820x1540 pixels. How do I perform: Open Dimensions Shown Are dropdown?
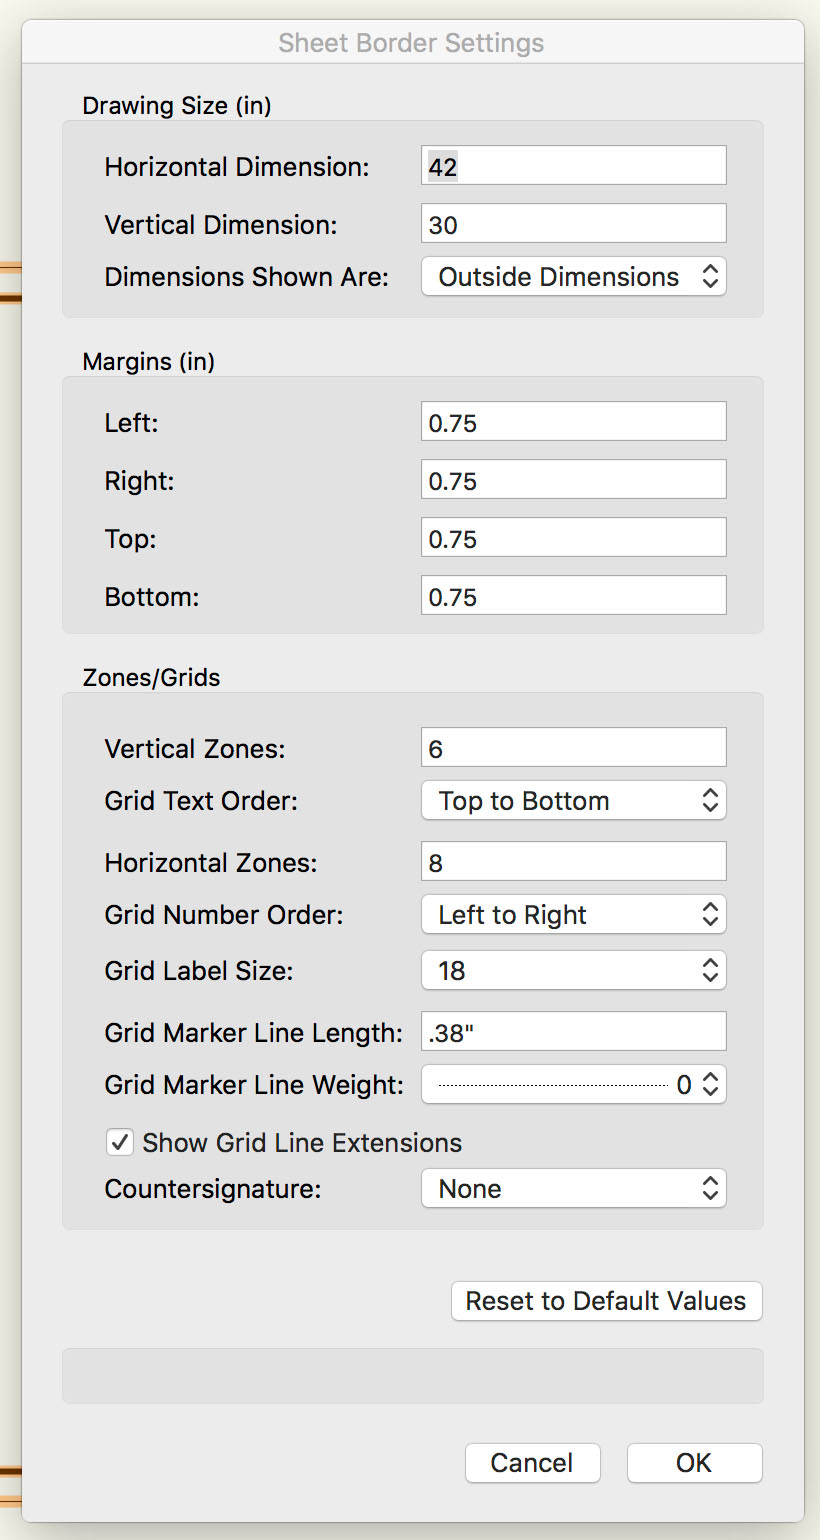pos(573,277)
